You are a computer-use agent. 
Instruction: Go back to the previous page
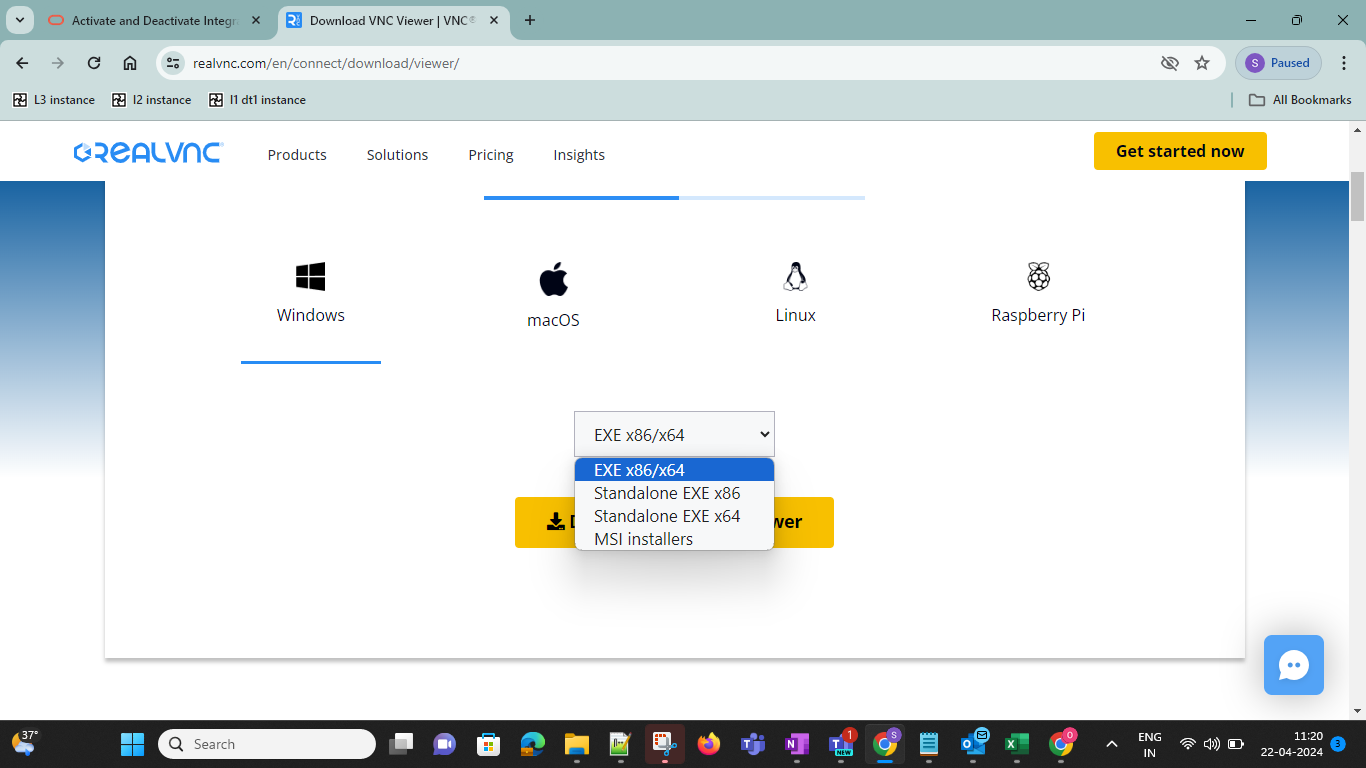pos(23,63)
